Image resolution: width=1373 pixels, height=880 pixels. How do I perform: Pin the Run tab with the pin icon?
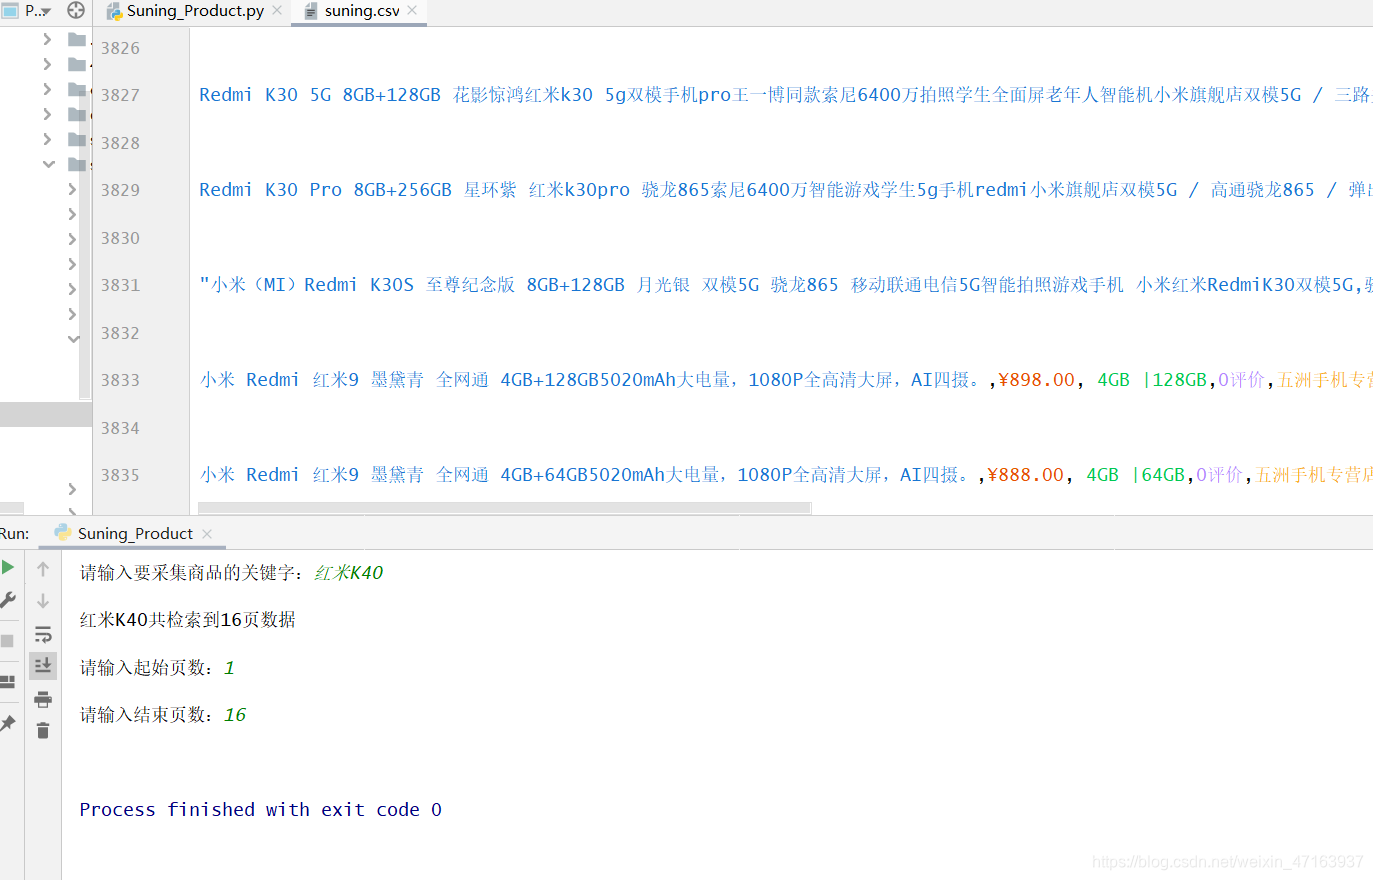[7, 723]
